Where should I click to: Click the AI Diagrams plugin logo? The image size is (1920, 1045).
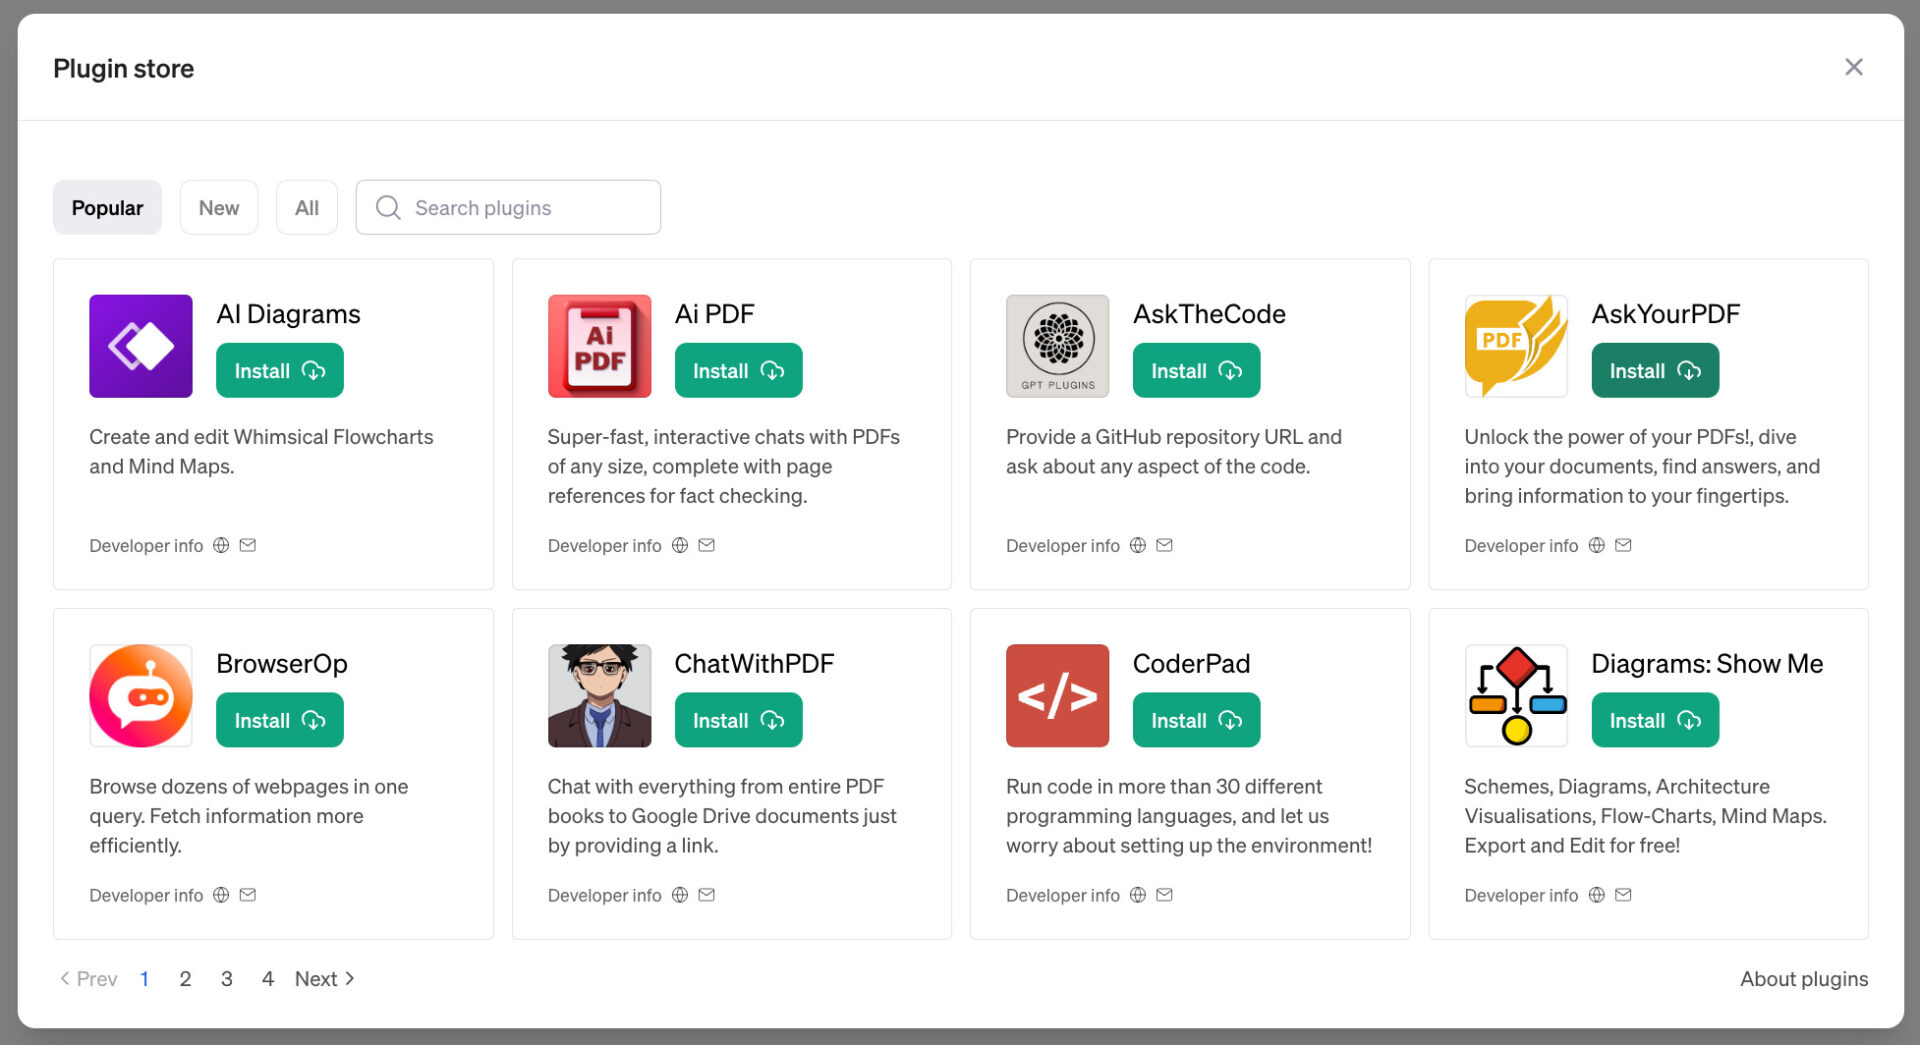pyautogui.click(x=140, y=346)
